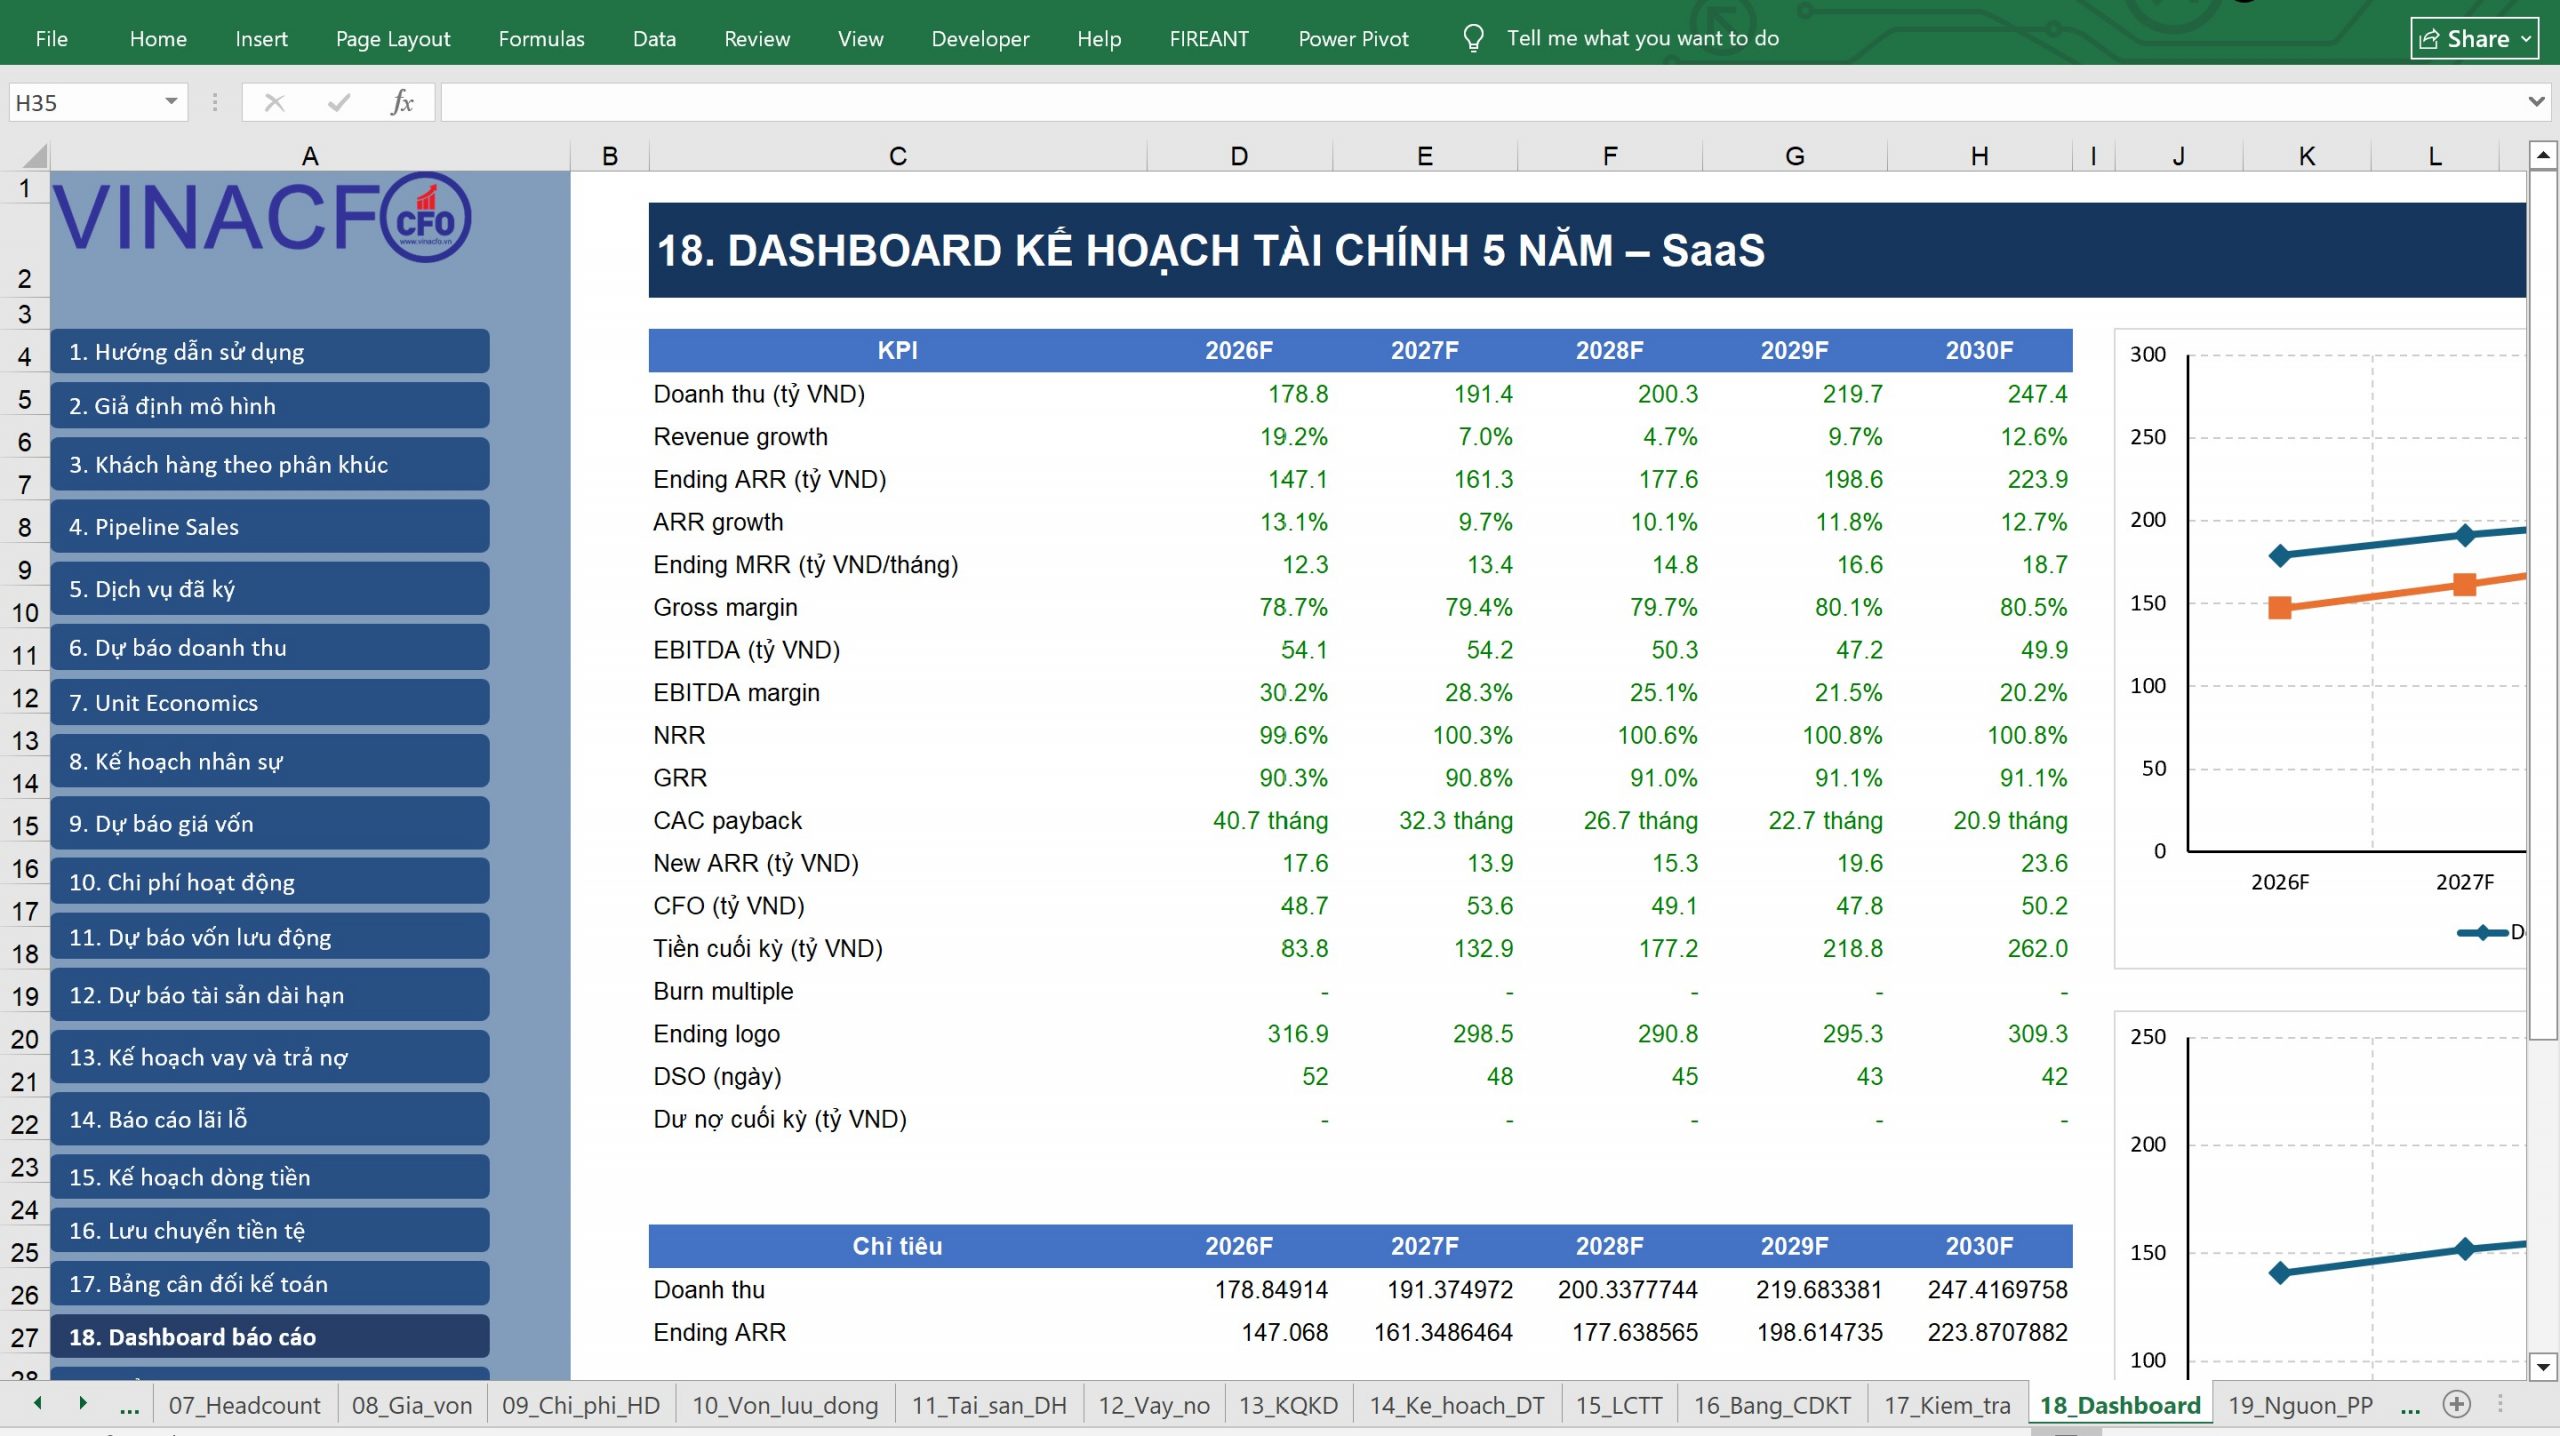2560x1436 pixels.
Task: Click the New sheet plus icon
Action: coord(2456,1404)
